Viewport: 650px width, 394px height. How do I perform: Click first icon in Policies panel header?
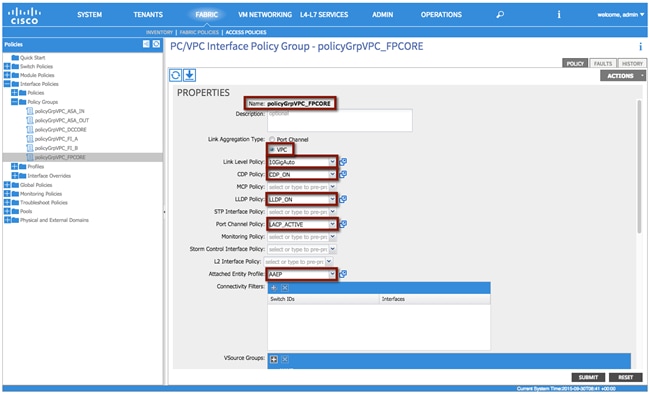pos(146,44)
